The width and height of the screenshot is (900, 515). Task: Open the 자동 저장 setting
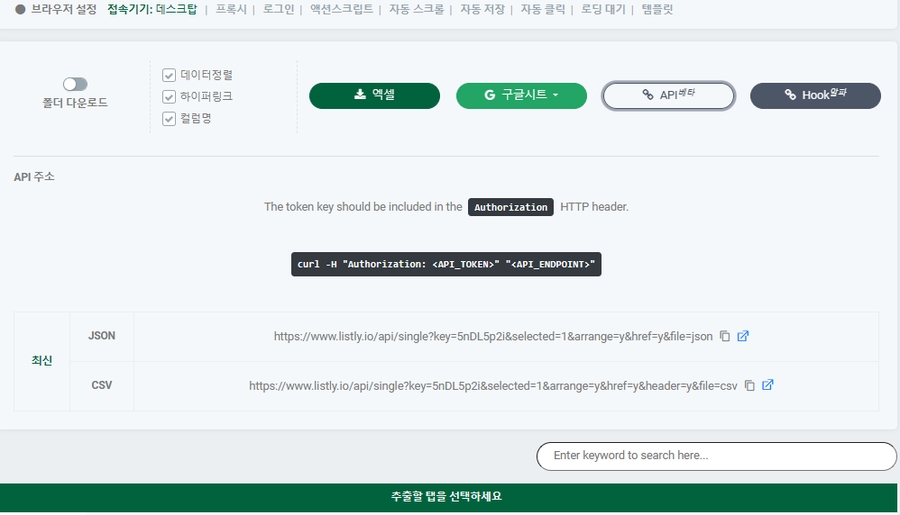[x=482, y=9]
